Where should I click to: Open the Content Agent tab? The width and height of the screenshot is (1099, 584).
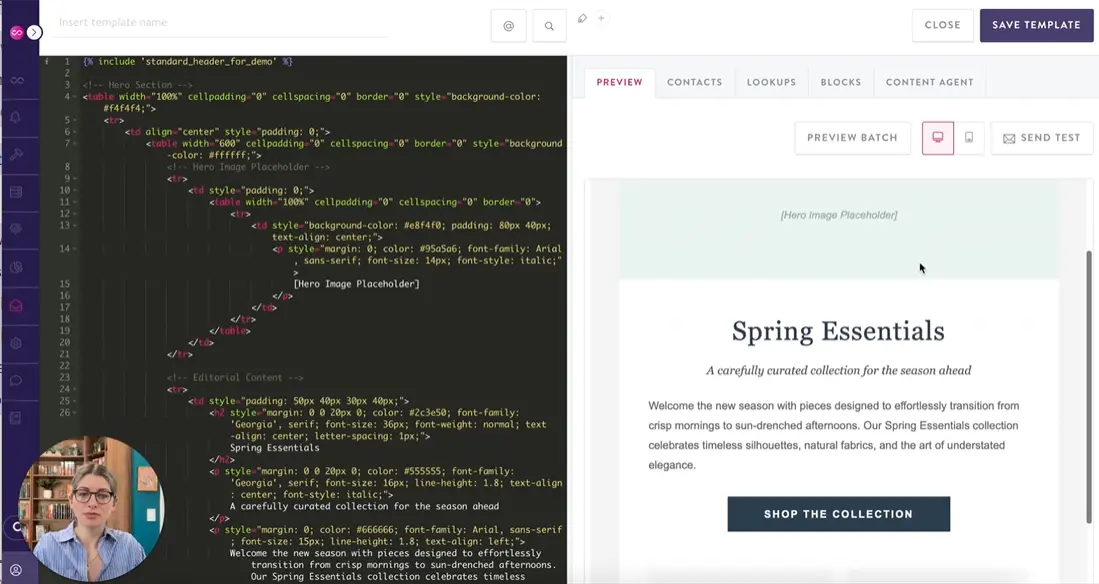929,83
